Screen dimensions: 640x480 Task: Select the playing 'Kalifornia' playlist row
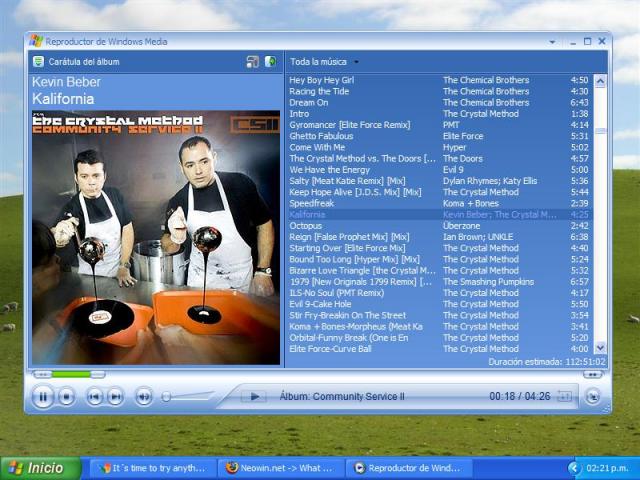pyautogui.click(x=440, y=215)
